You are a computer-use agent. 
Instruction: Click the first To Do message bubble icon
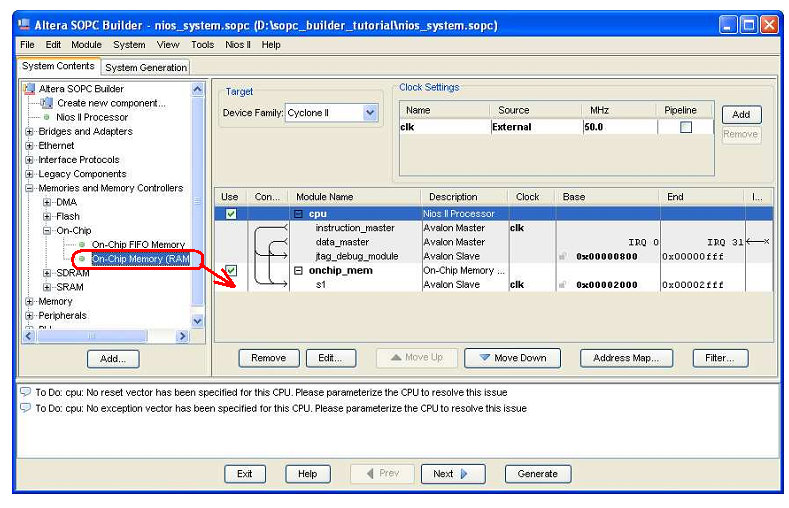(x=25, y=392)
